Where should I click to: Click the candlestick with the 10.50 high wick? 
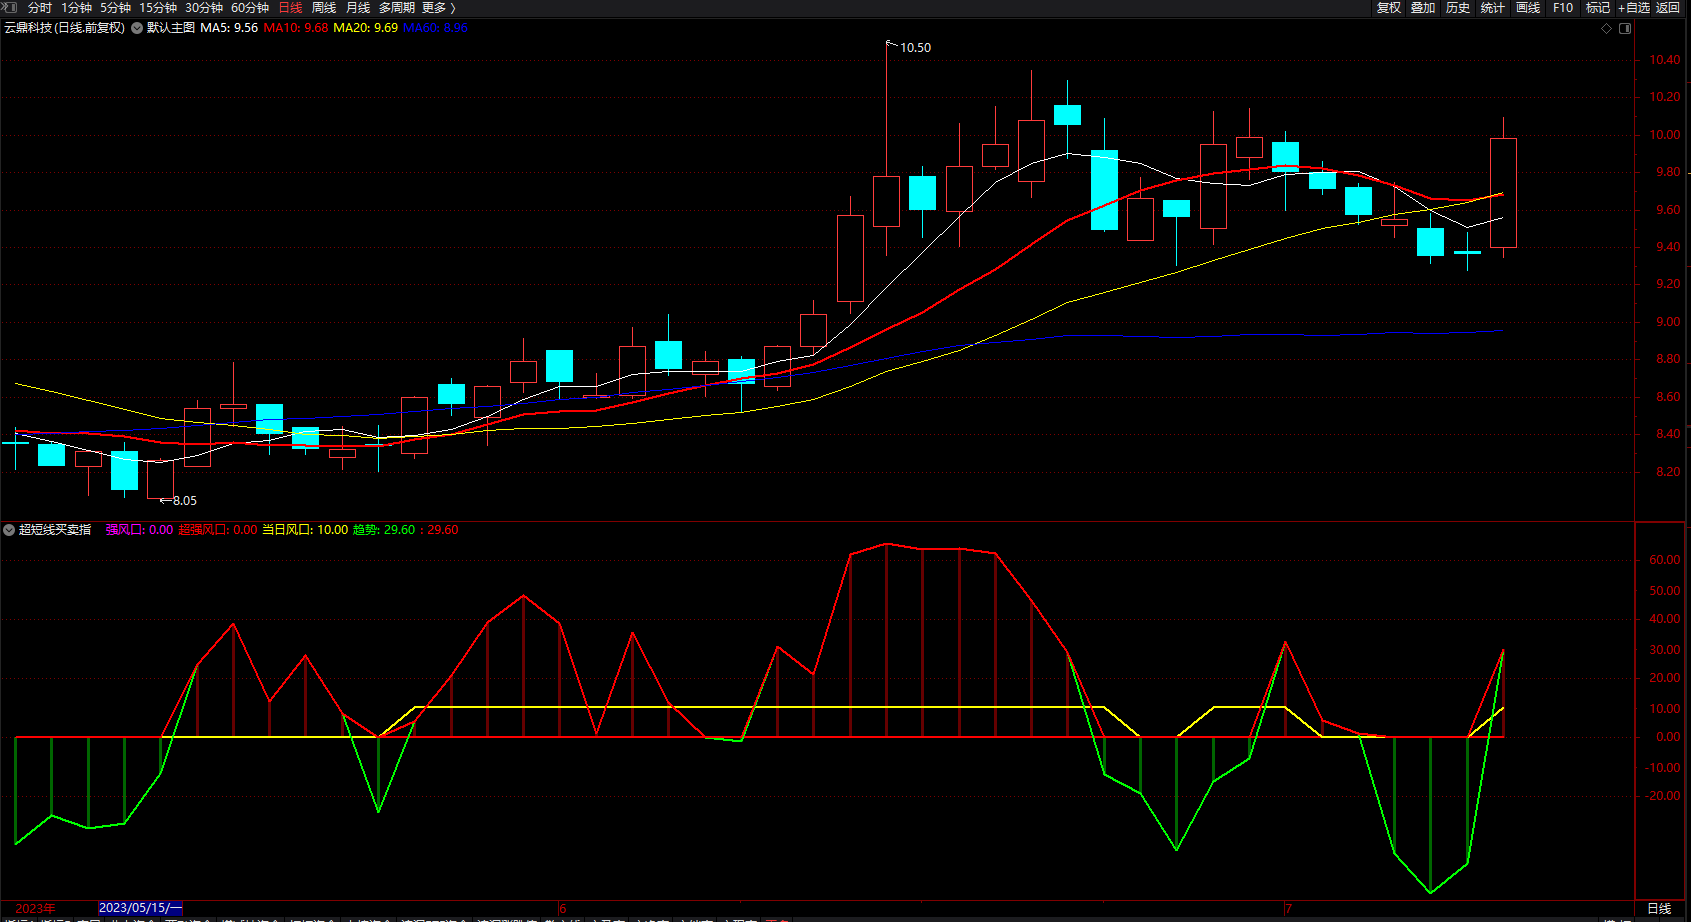pyautogui.click(x=886, y=201)
